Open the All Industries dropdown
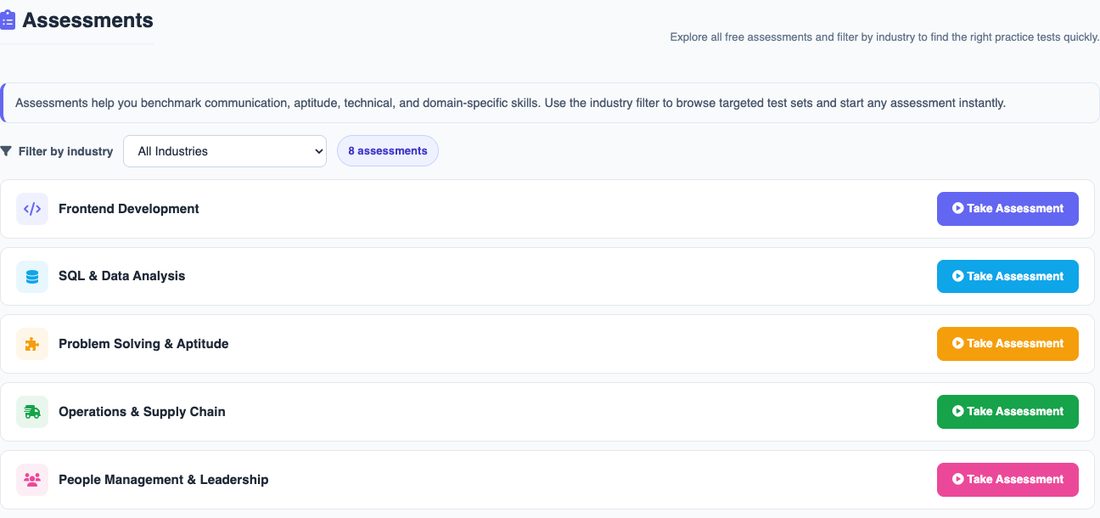 (x=224, y=151)
